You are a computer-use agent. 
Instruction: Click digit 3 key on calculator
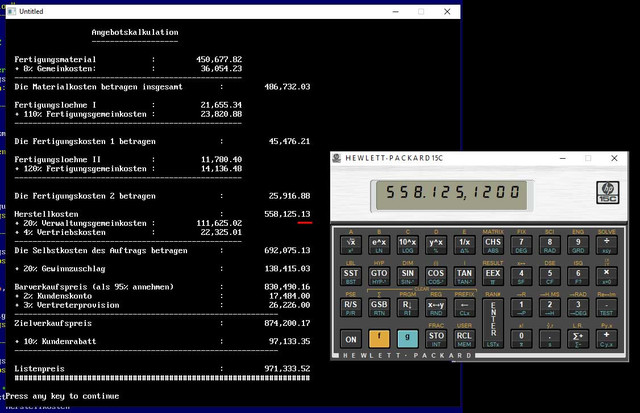(578, 307)
